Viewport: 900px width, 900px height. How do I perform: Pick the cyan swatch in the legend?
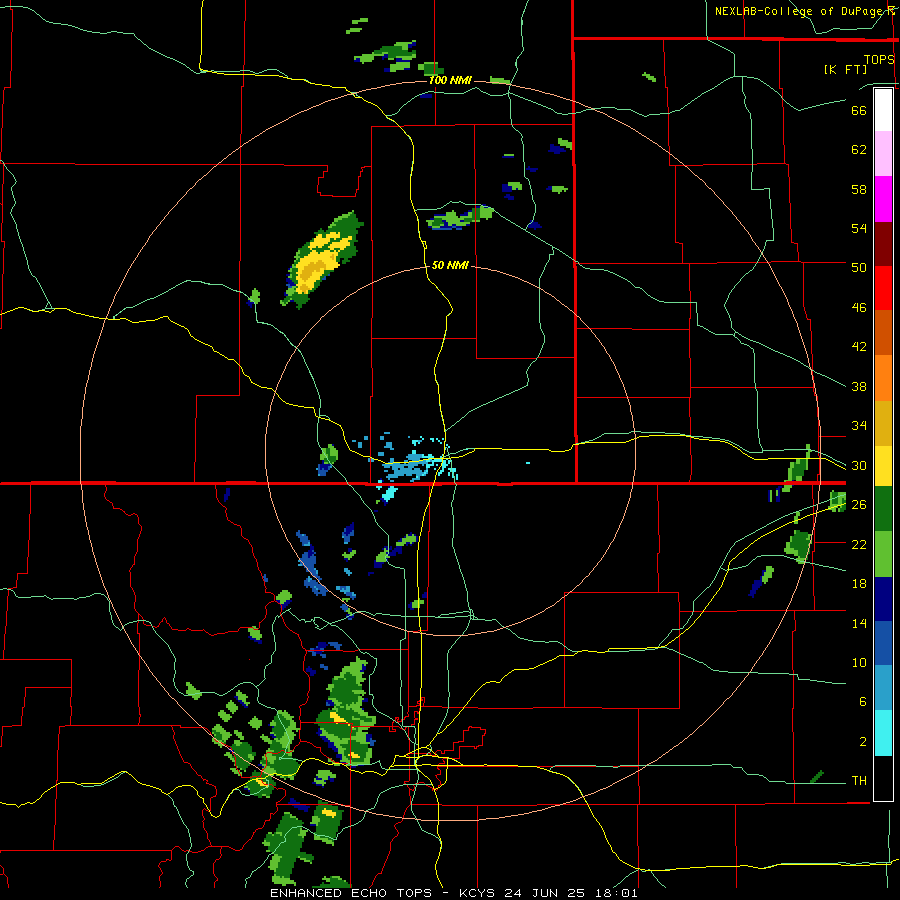(883, 733)
